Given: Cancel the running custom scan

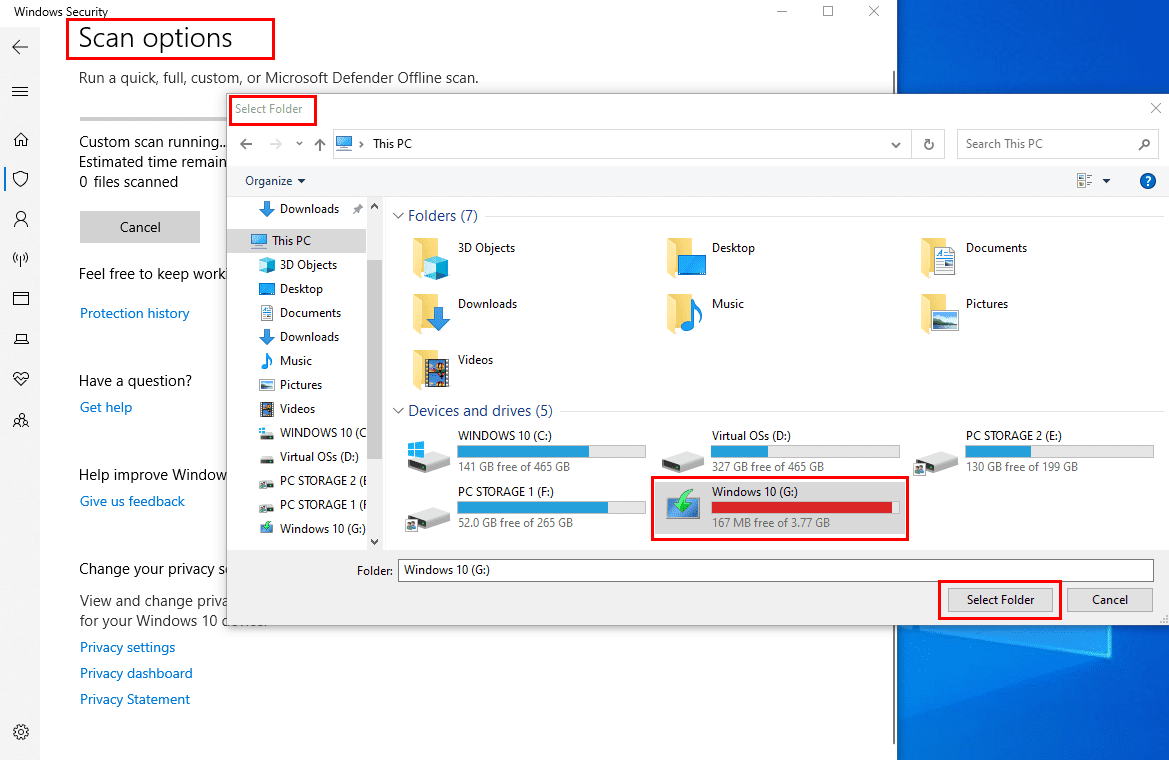Looking at the screenshot, I should (x=139, y=227).
